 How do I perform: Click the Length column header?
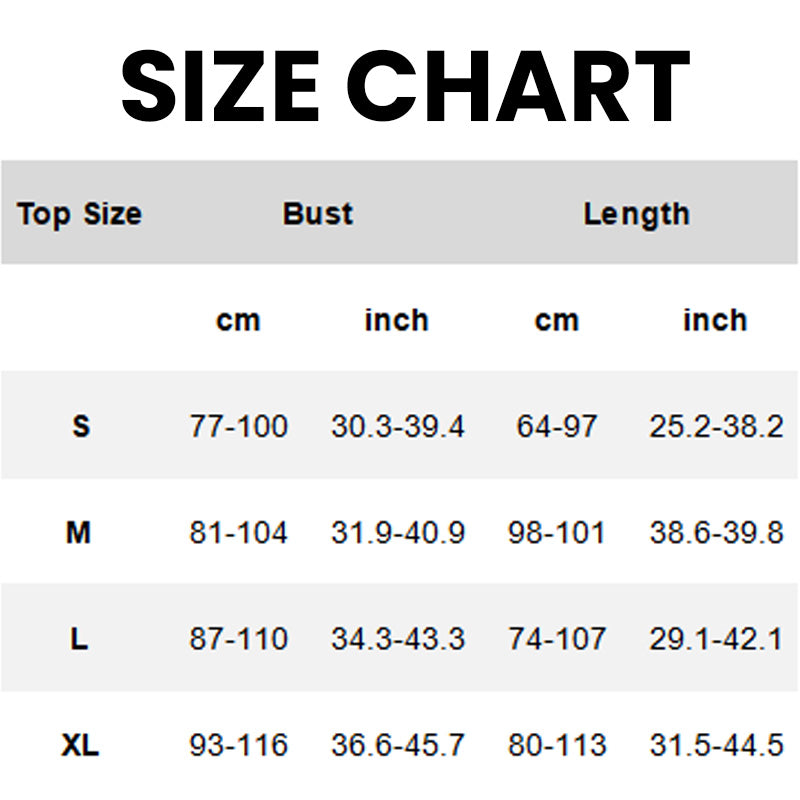coord(636,214)
